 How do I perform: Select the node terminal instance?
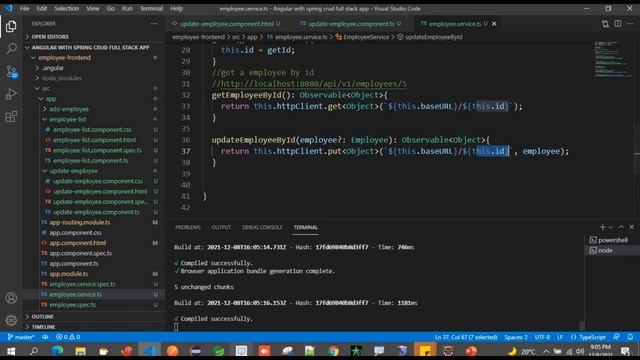[601, 250]
